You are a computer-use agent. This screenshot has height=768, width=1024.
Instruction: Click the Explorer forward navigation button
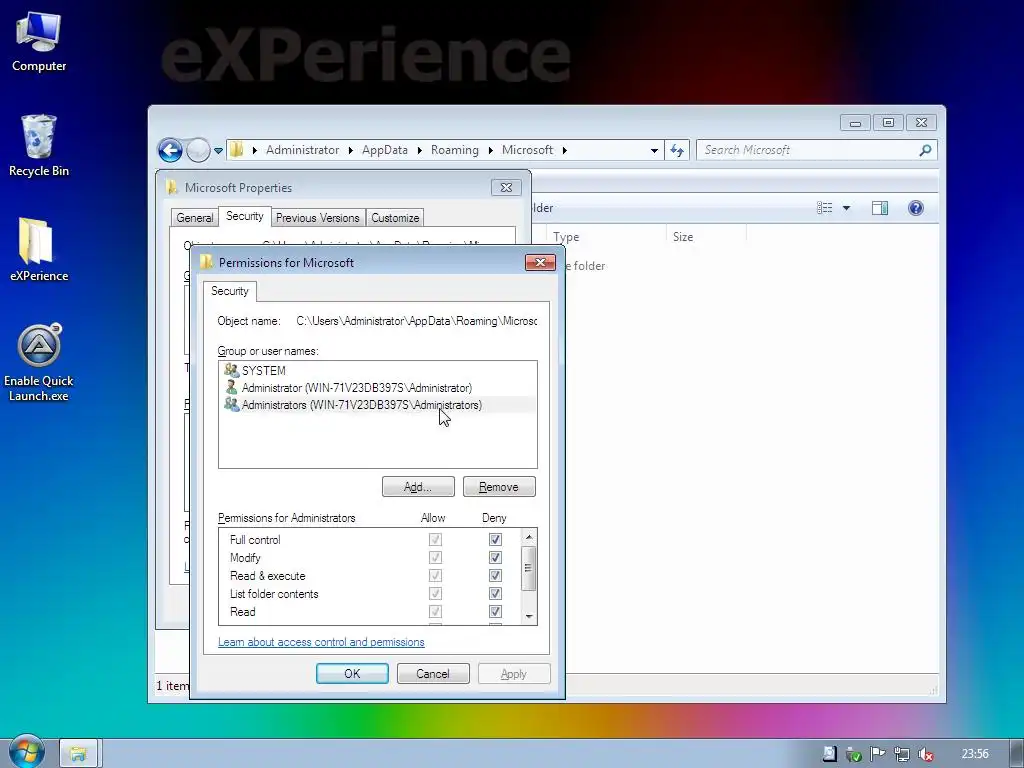[x=198, y=150]
